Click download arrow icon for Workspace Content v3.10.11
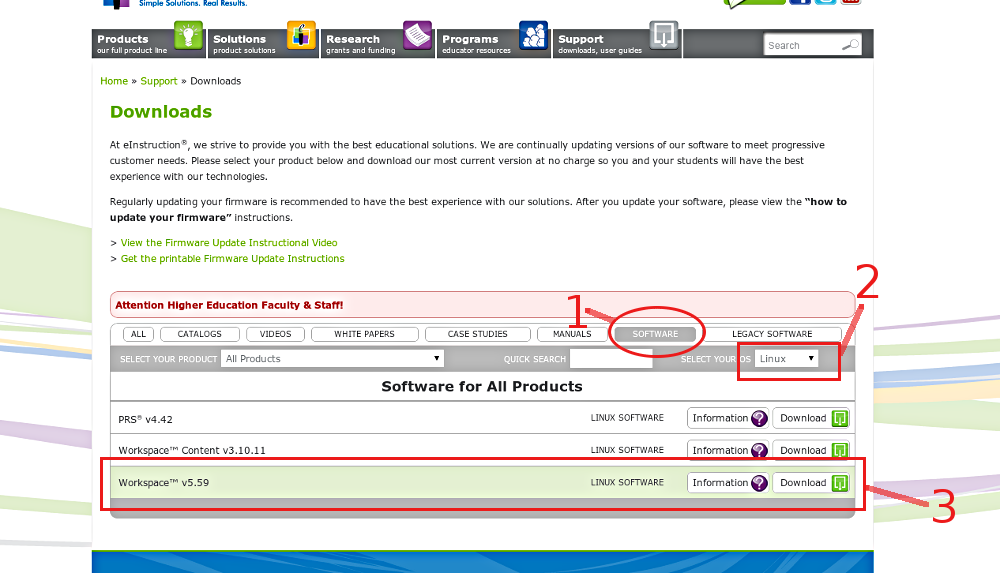Screen dimensions: 1000x573 pos(840,450)
